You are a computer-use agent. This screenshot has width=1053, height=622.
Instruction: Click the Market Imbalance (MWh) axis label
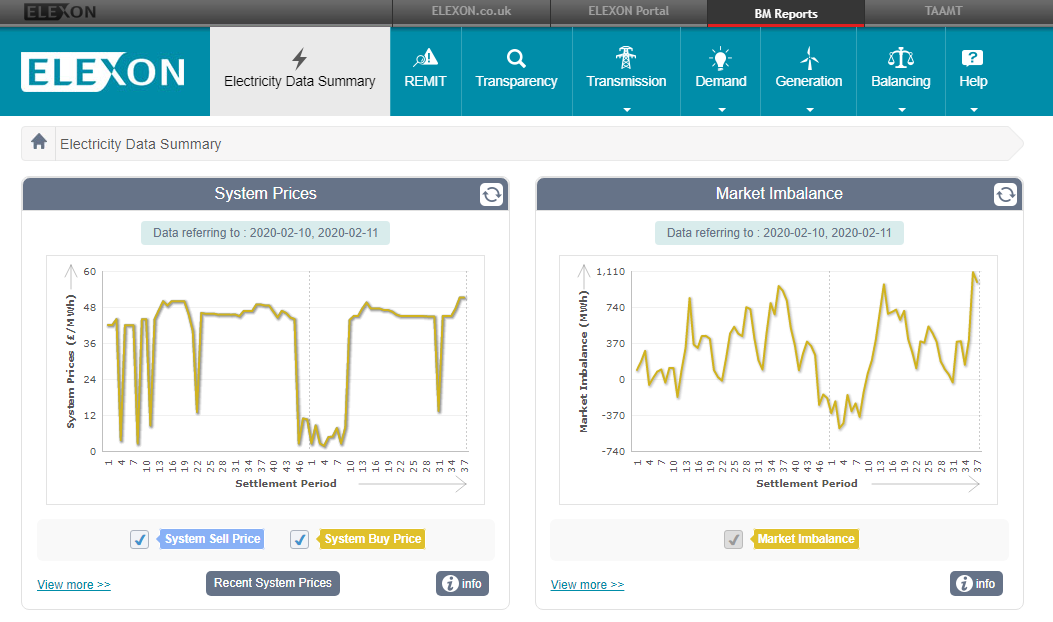coord(584,361)
